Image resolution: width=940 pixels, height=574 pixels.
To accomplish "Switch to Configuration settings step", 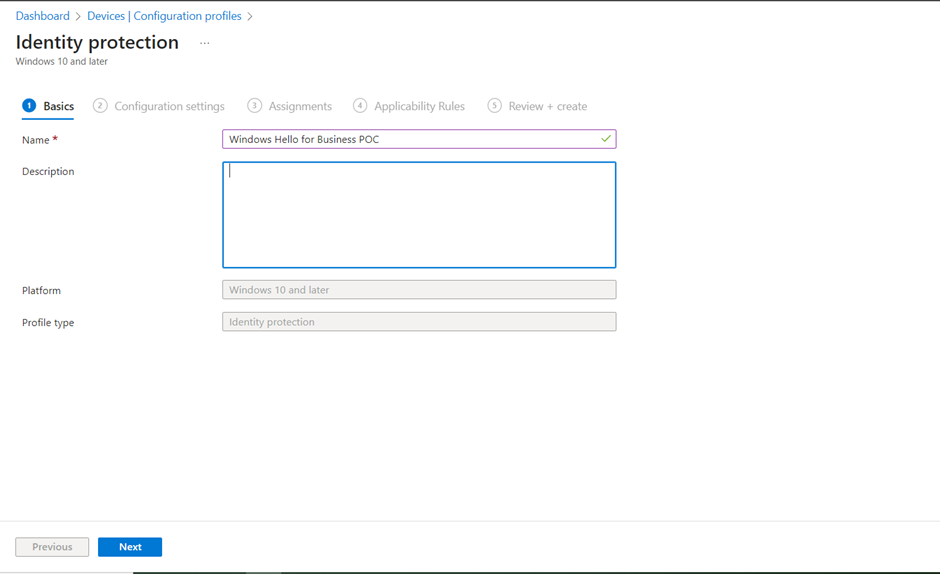I will pyautogui.click(x=159, y=106).
